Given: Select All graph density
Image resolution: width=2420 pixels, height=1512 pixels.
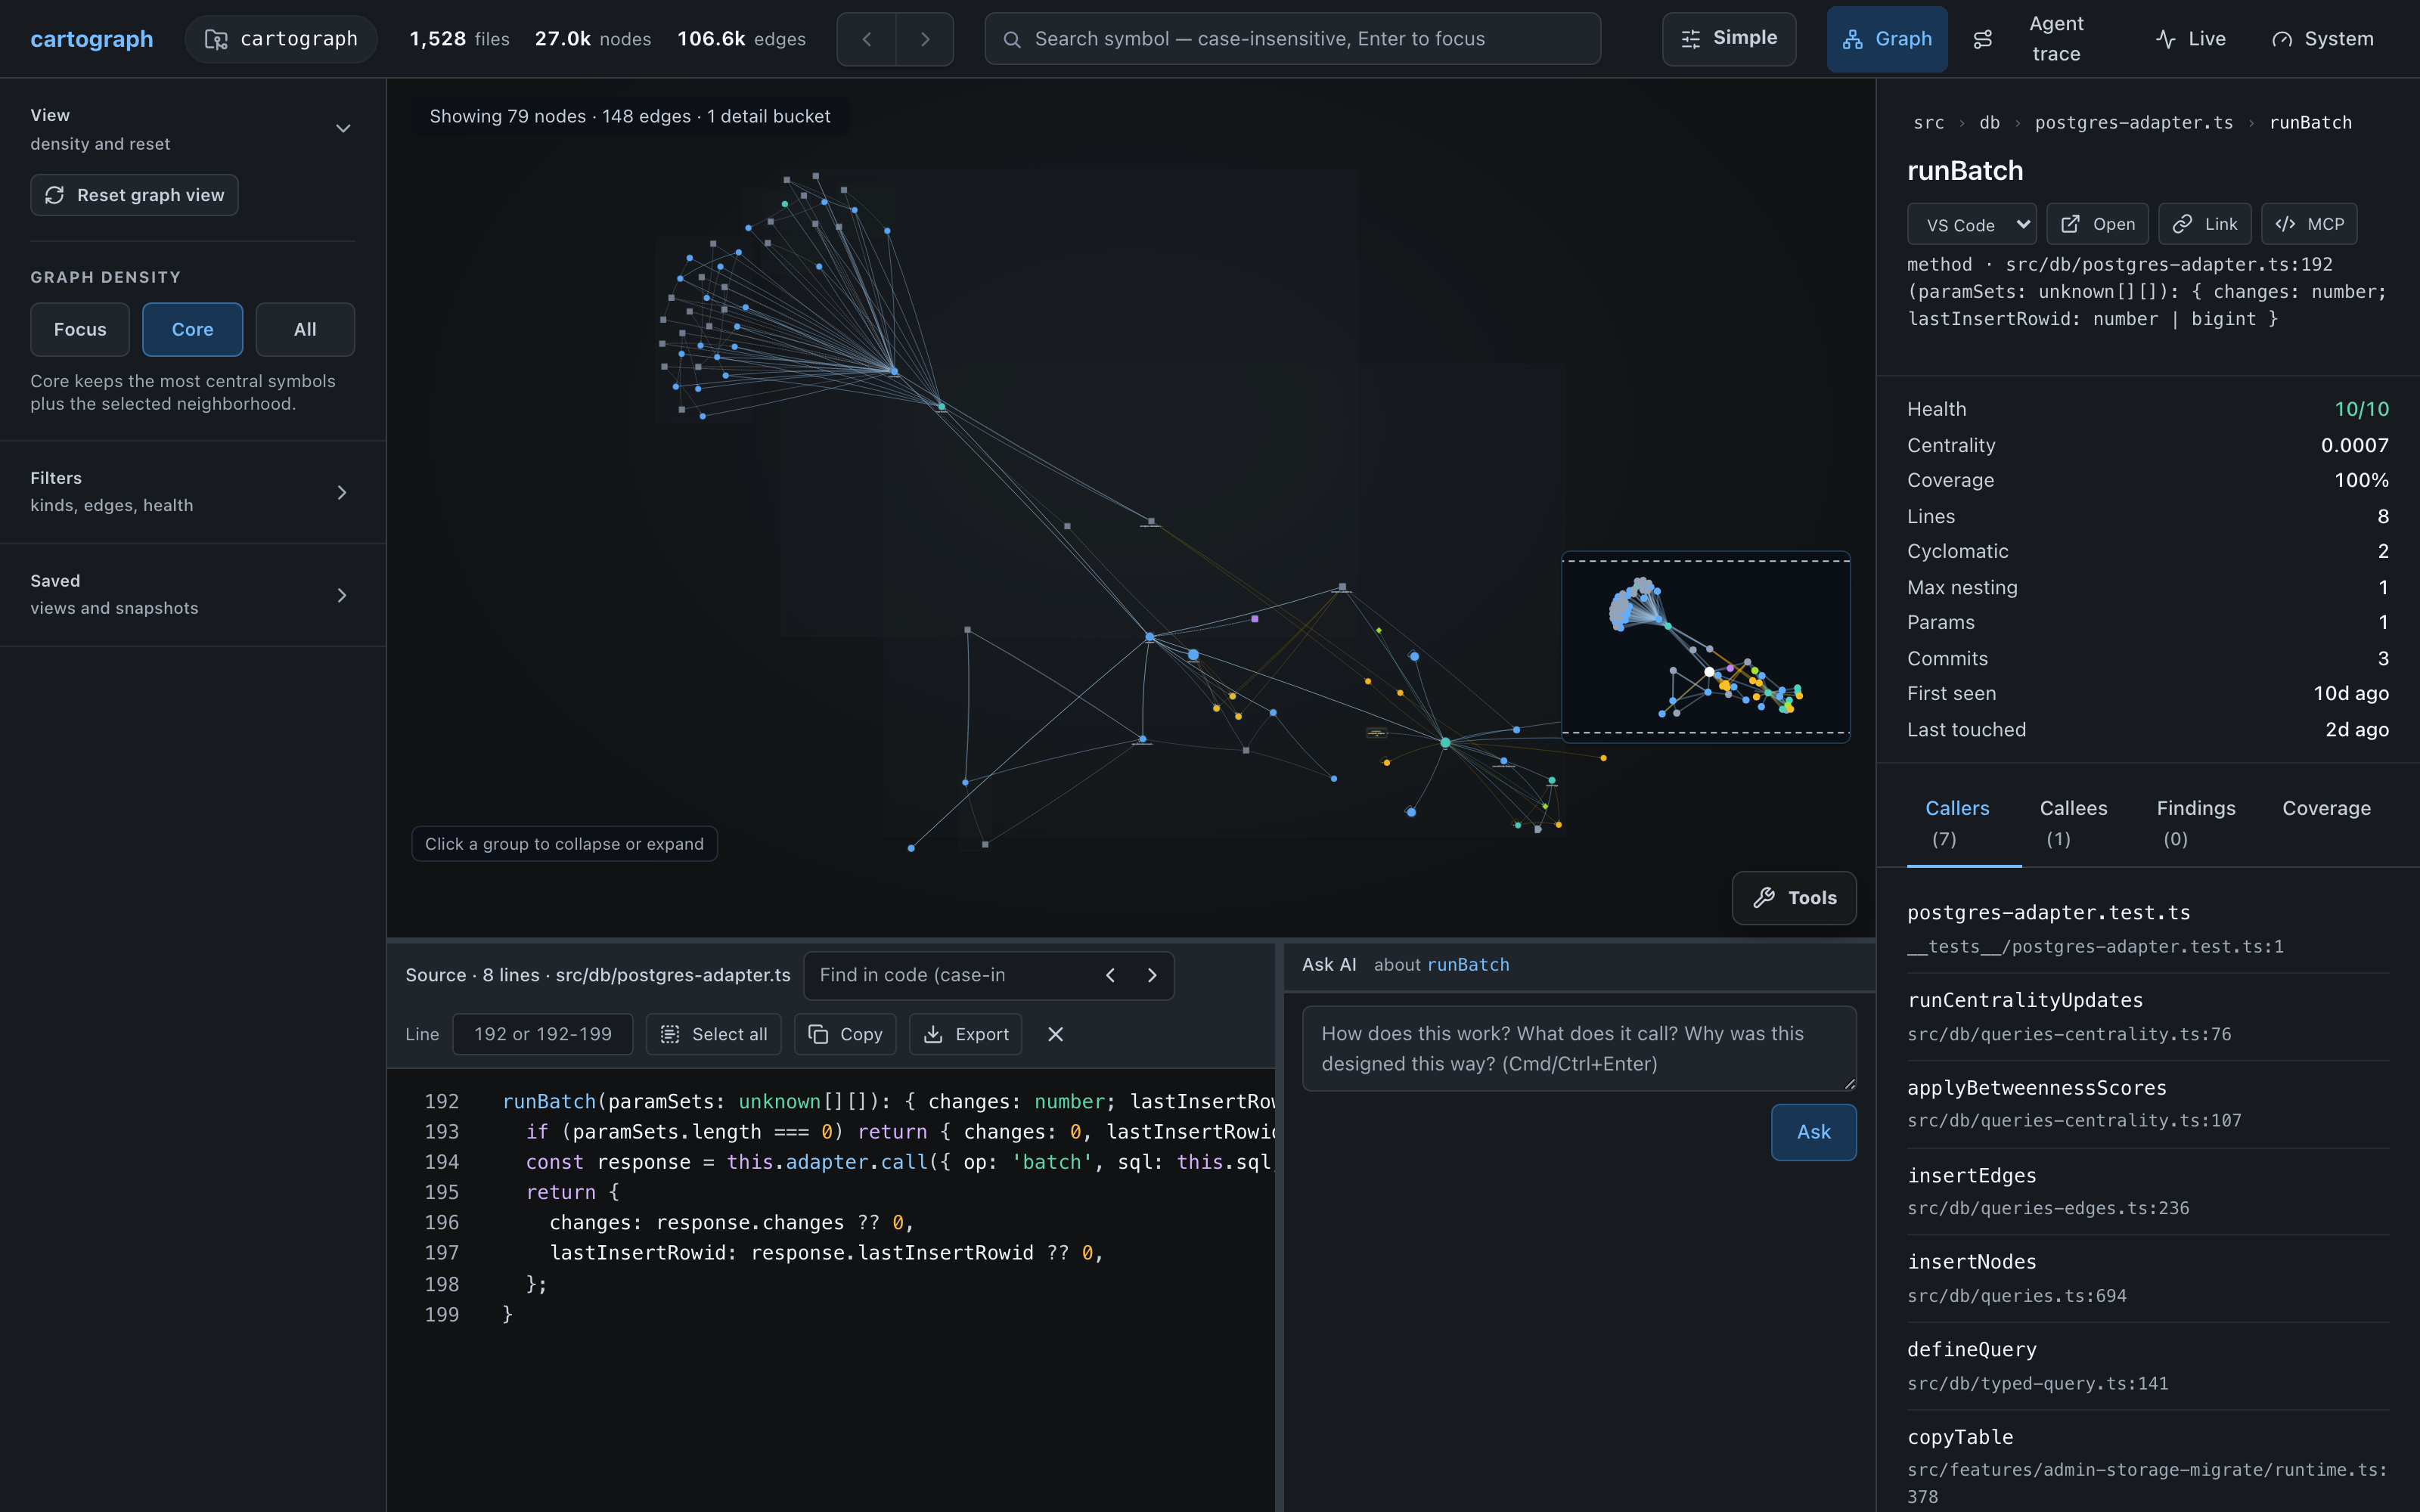Looking at the screenshot, I should tap(305, 329).
